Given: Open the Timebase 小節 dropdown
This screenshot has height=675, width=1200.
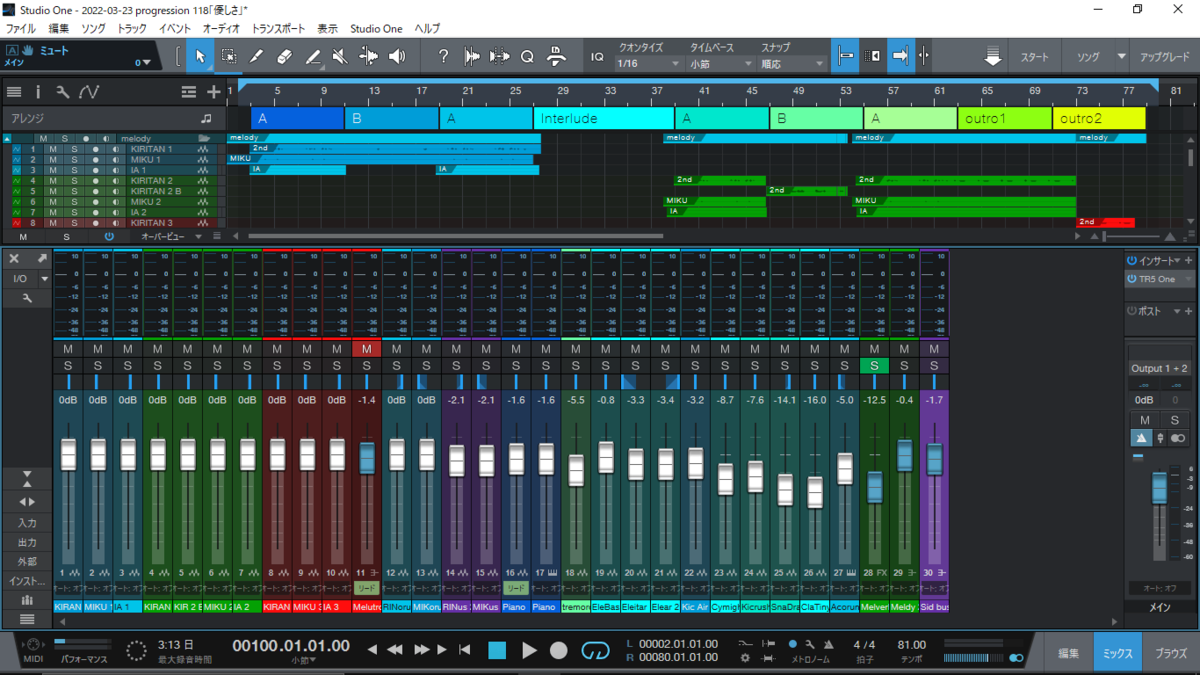Looking at the screenshot, I should point(719,64).
